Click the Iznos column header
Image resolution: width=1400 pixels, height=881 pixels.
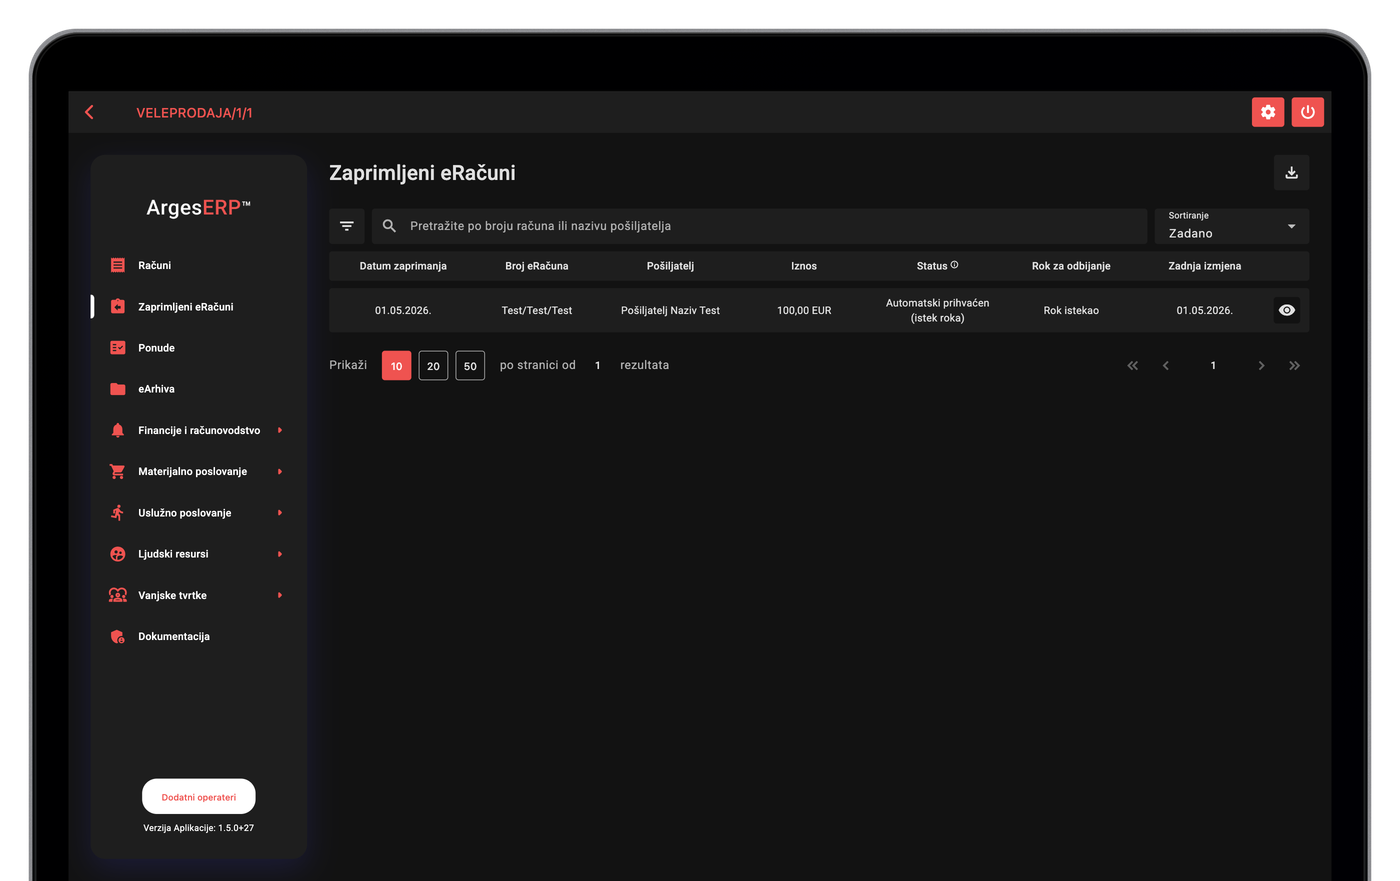(x=804, y=266)
